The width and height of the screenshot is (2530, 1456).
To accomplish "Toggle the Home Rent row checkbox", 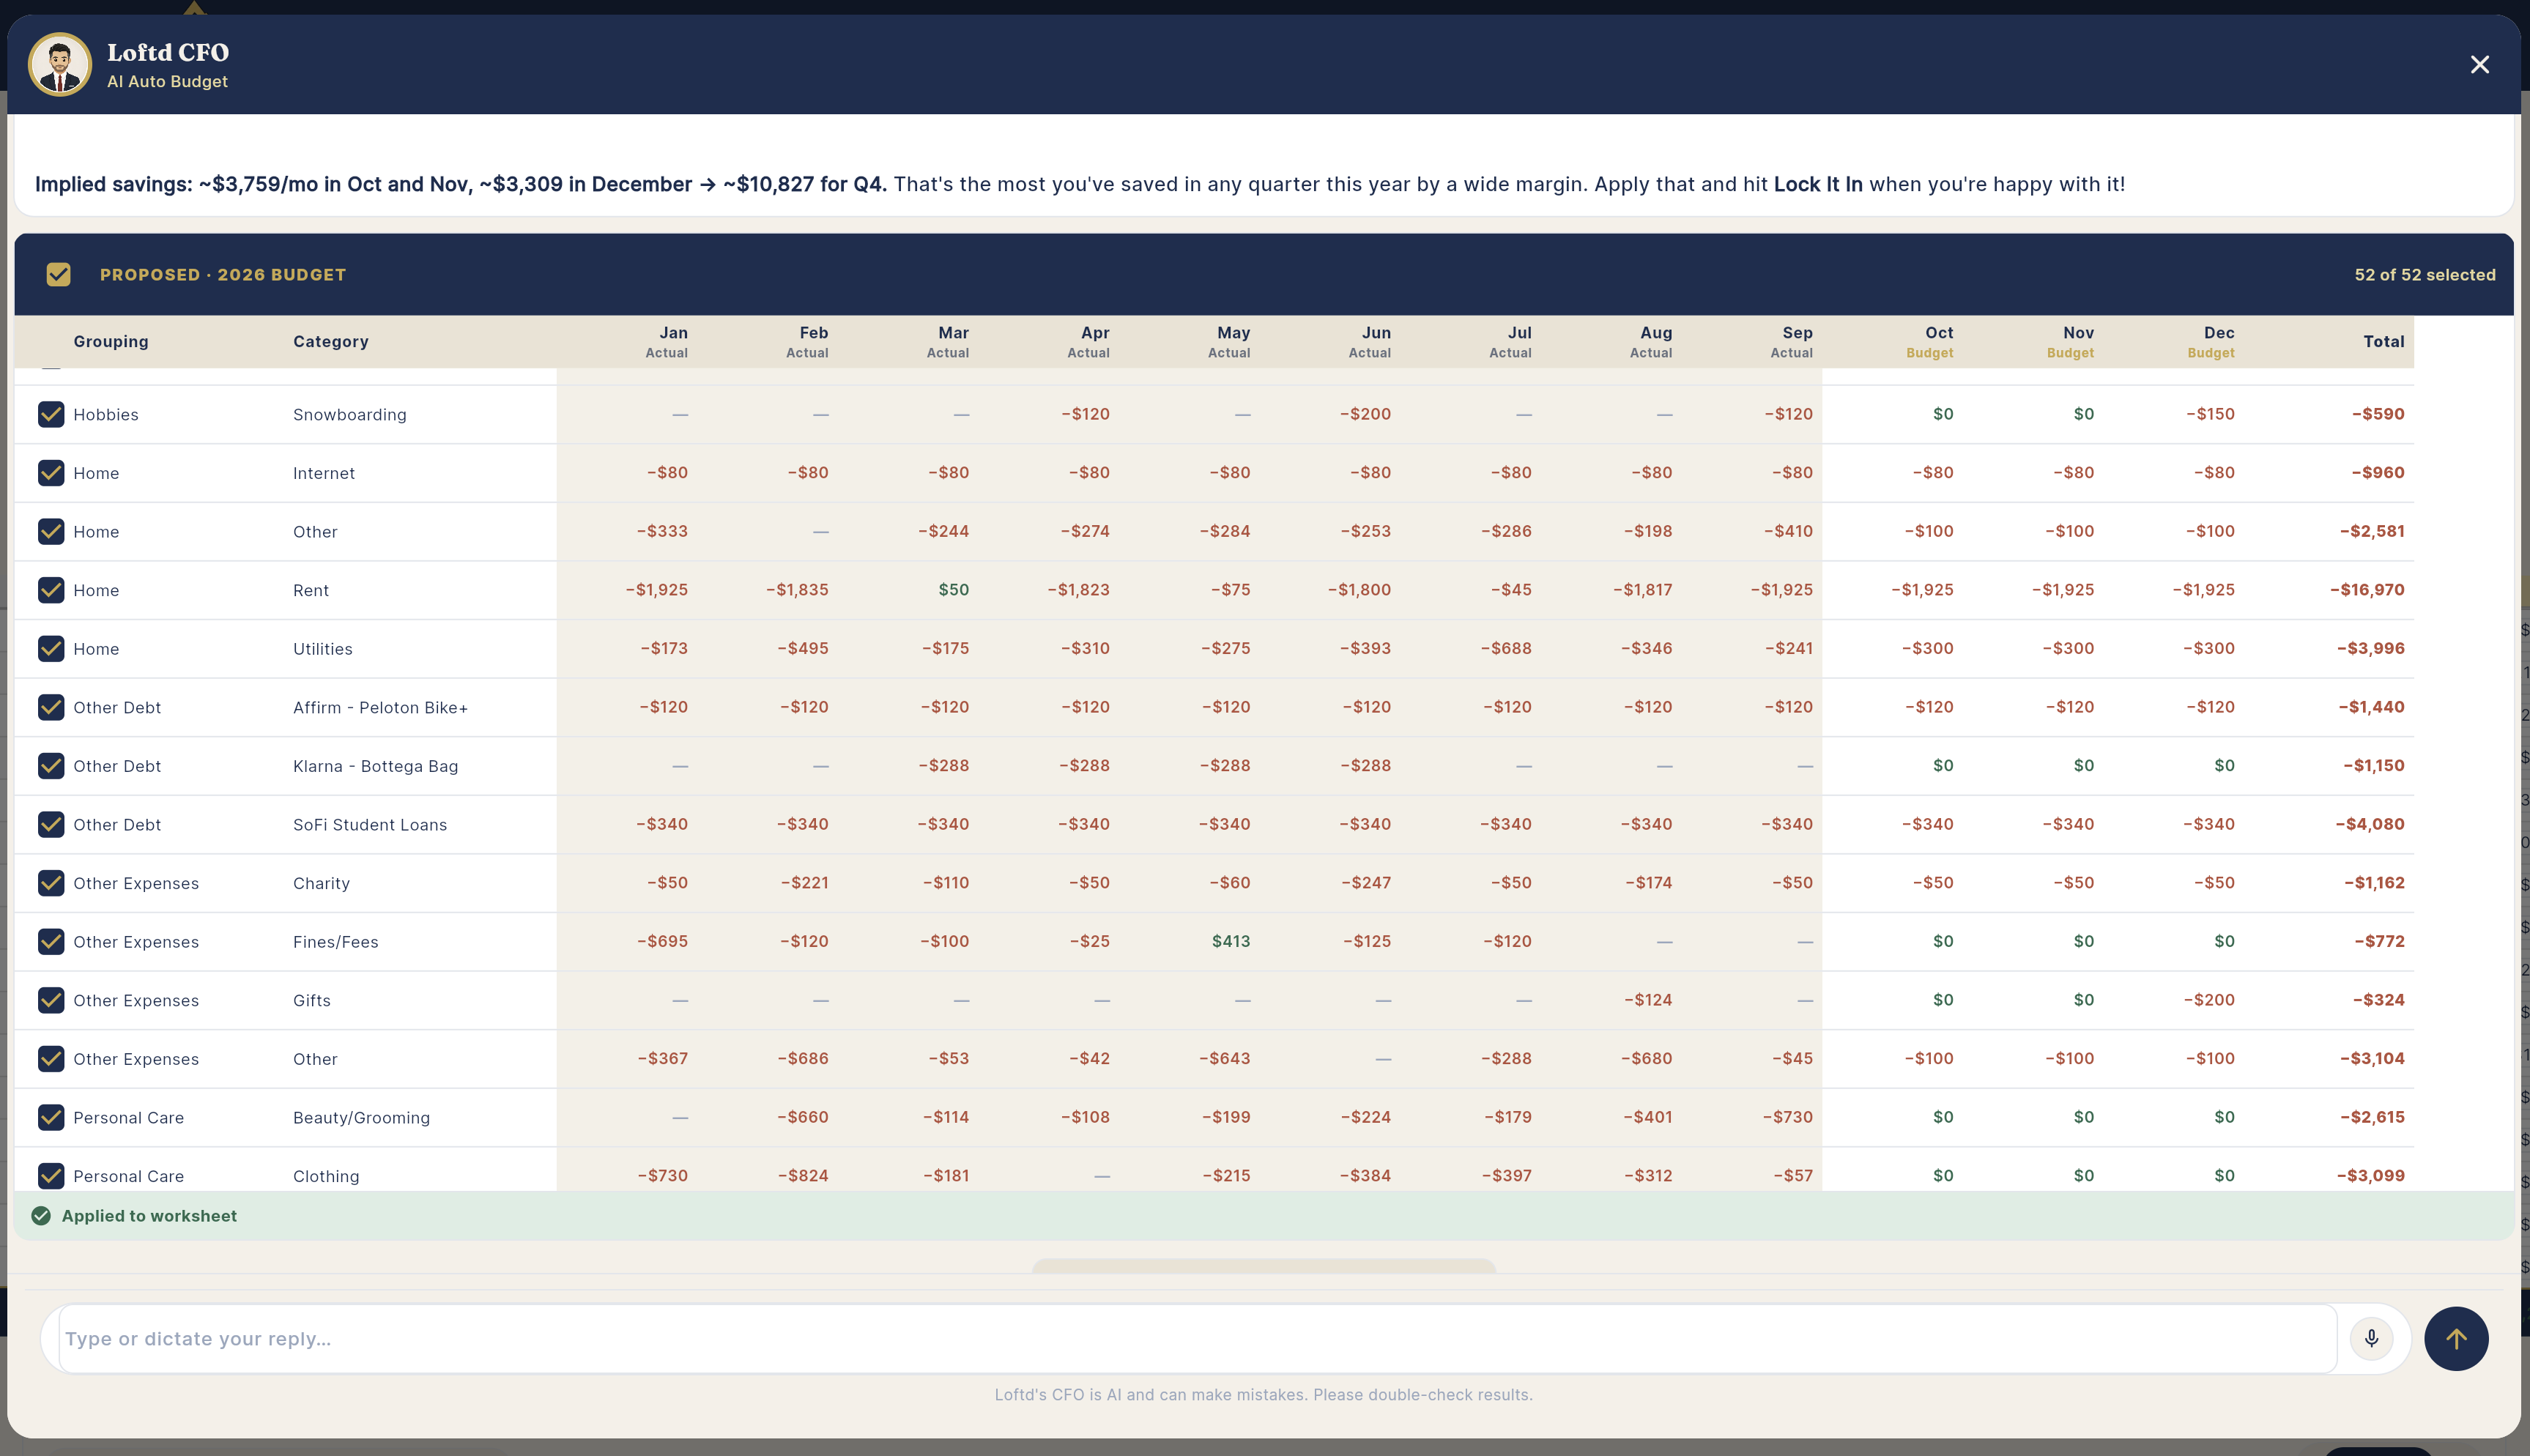I will click(x=51, y=590).
